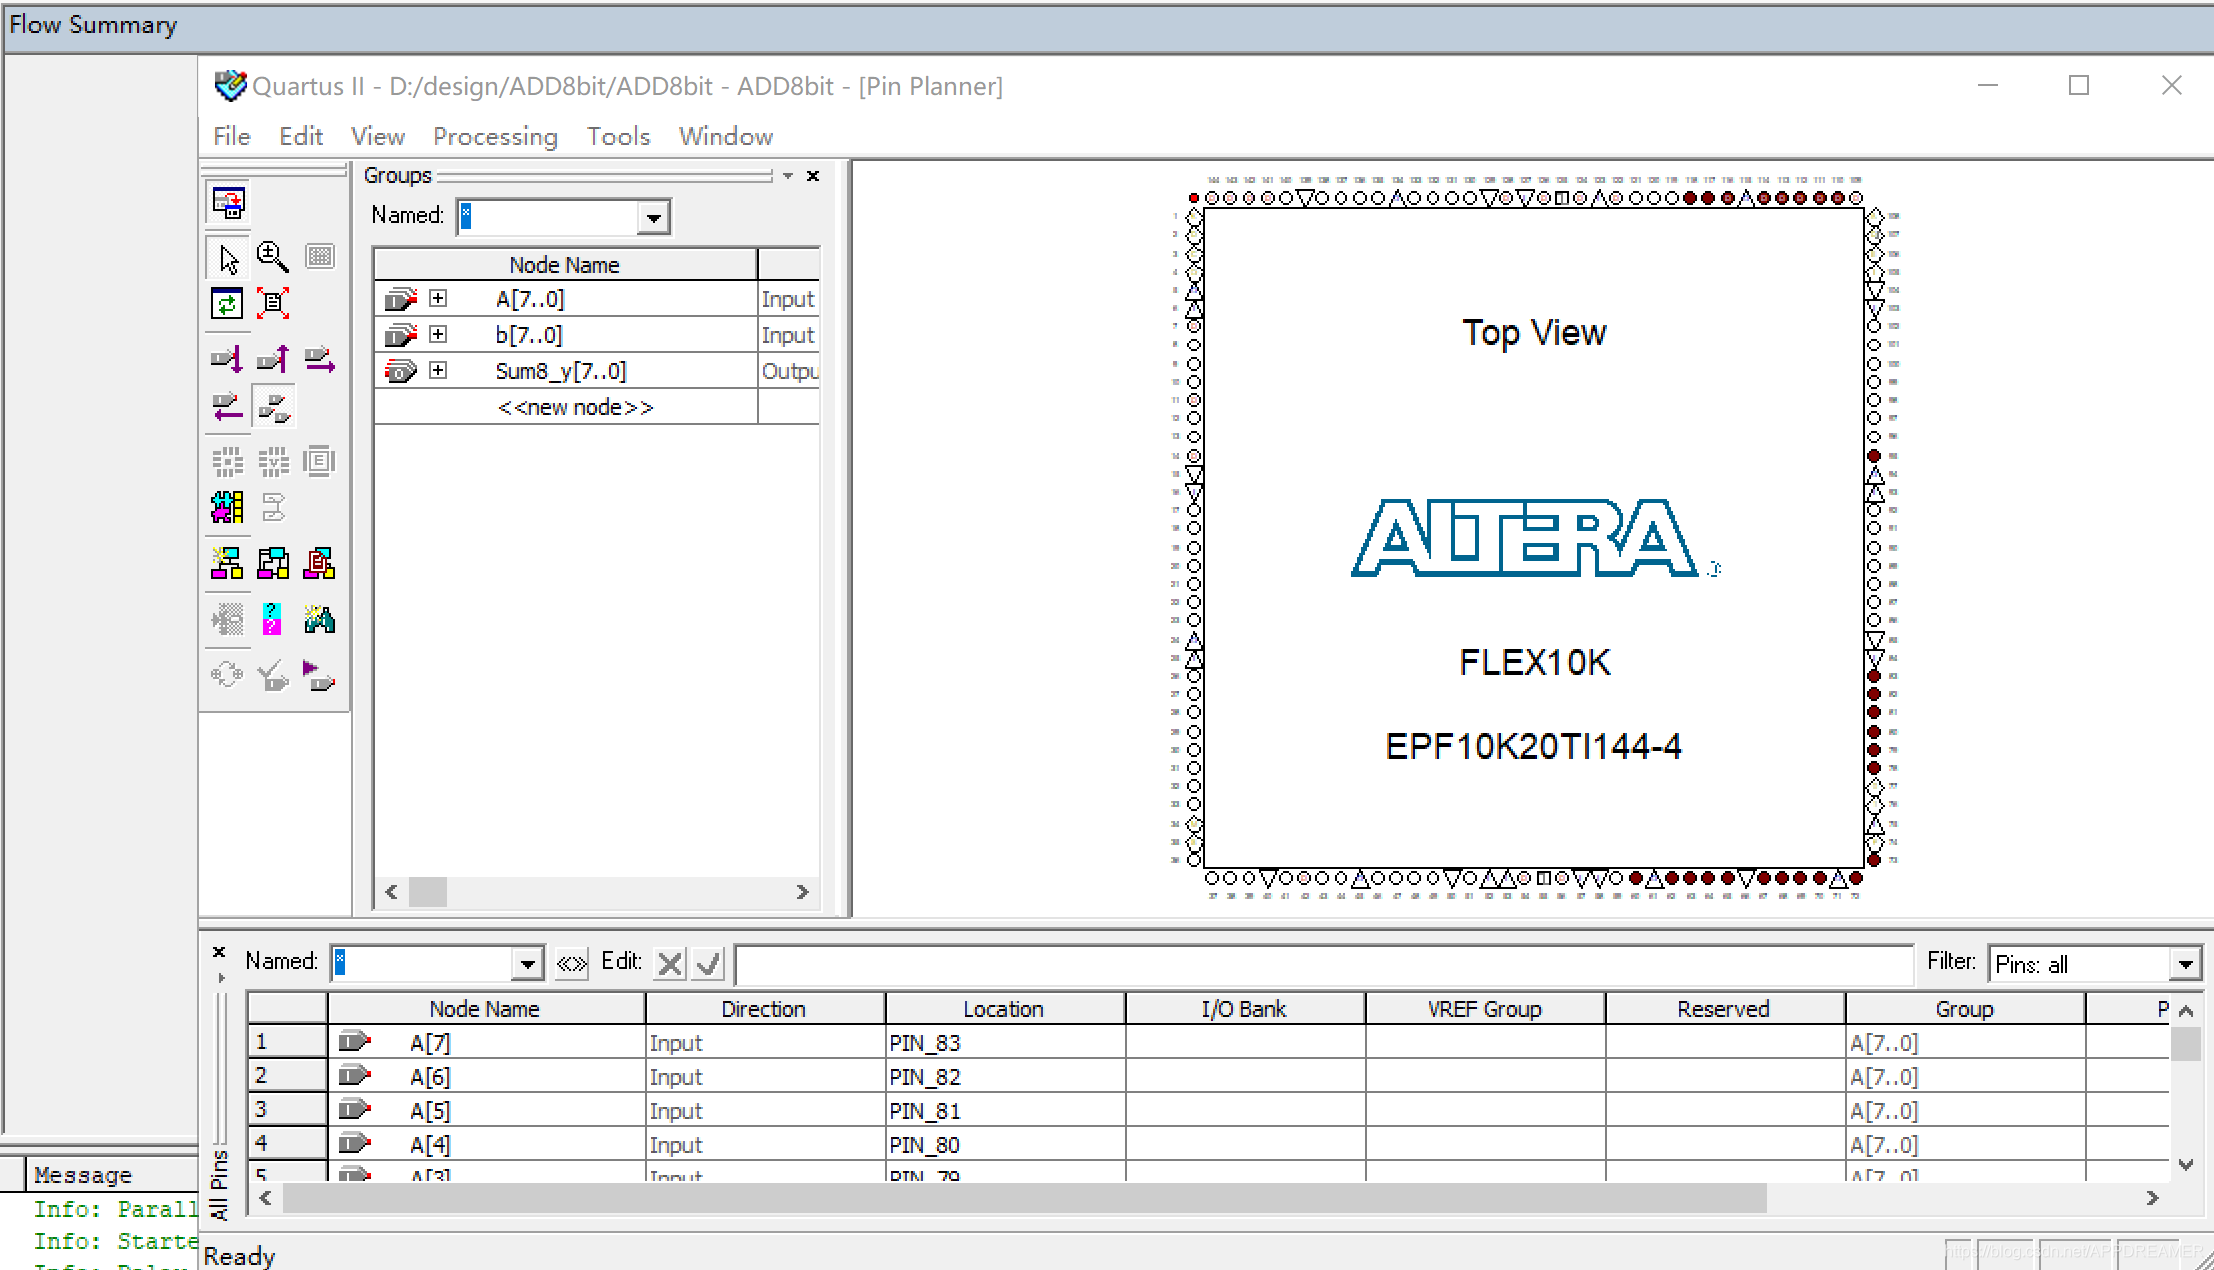Click the cyan-magenta question marks icon
The height and width of the screenshot is (1270, 2214).
(272, 619)
